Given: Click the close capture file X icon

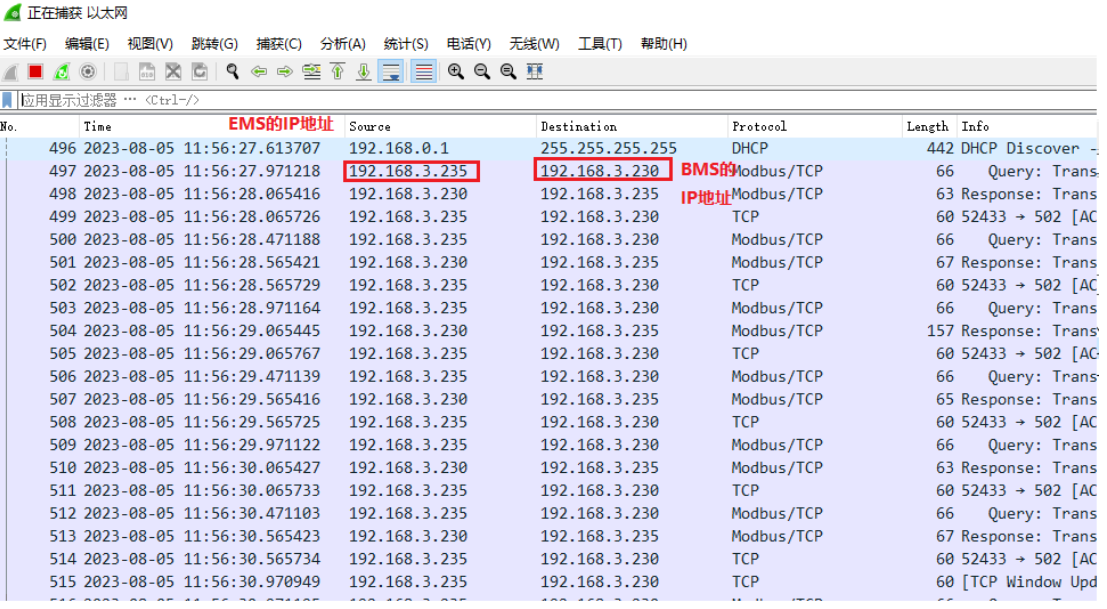Looking at the screenshot, I should (x=173, y=71).
